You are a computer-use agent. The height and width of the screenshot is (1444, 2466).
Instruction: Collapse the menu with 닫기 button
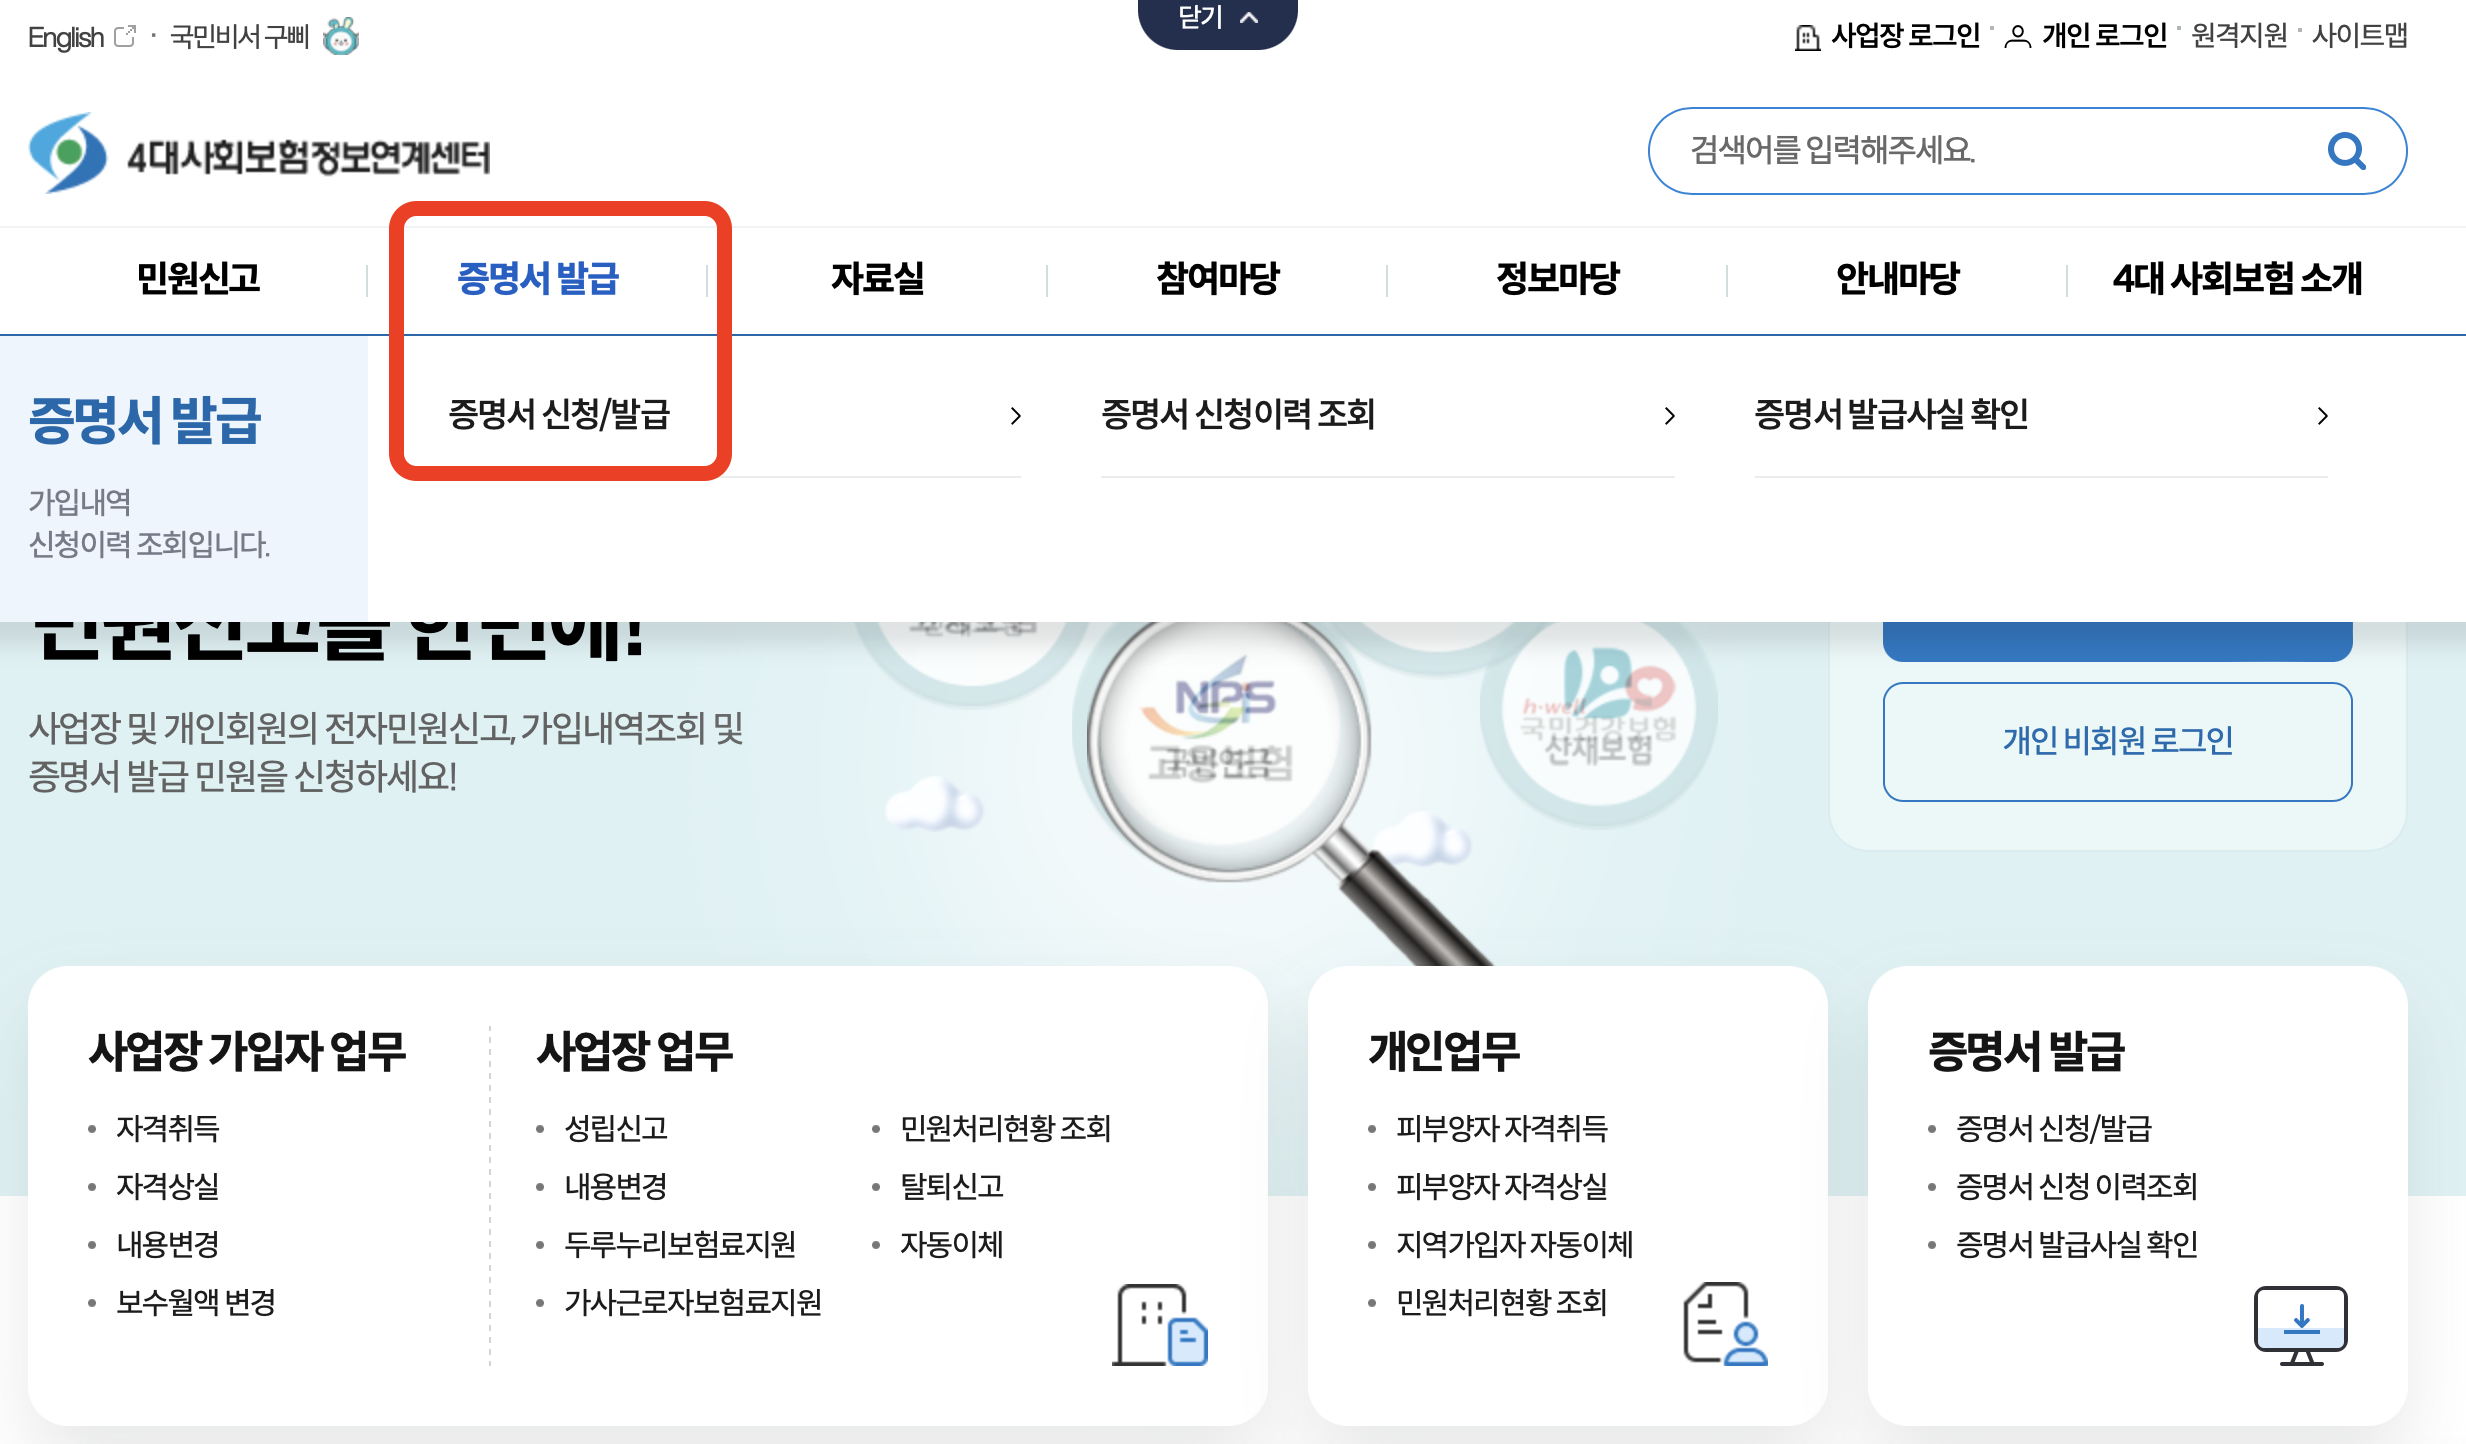coord(1217,18)
